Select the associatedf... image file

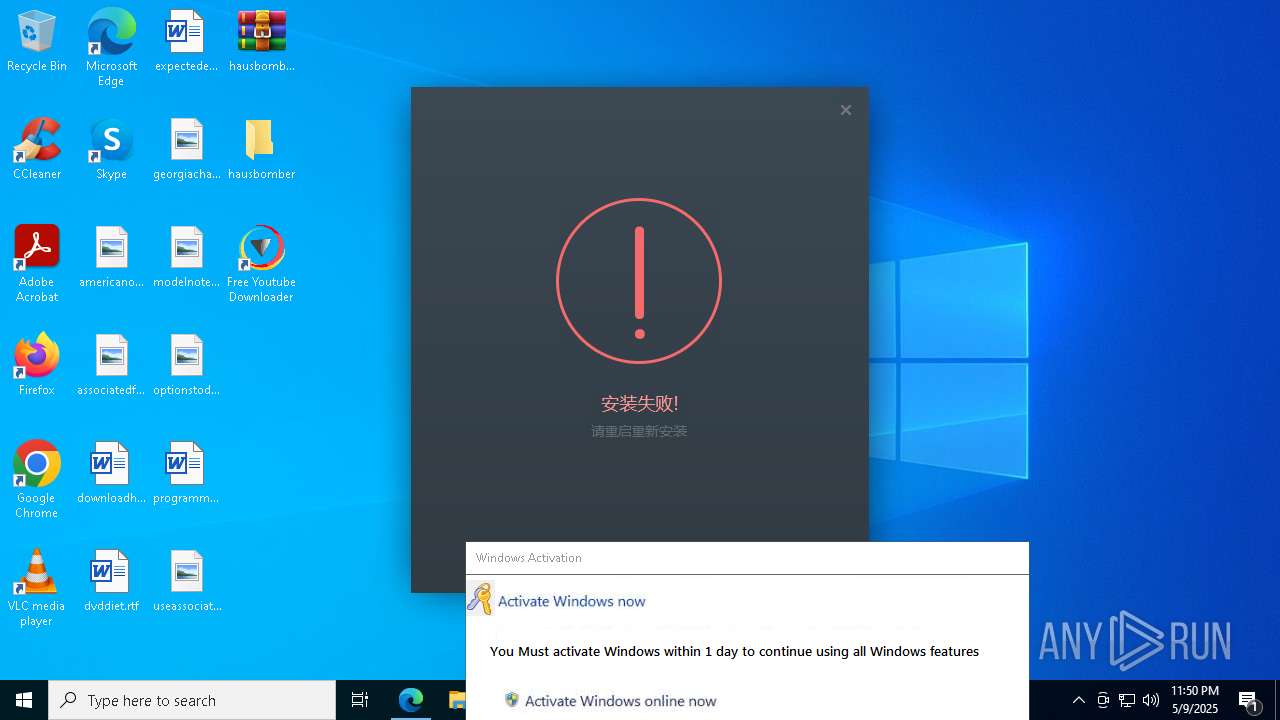[111, 365]
